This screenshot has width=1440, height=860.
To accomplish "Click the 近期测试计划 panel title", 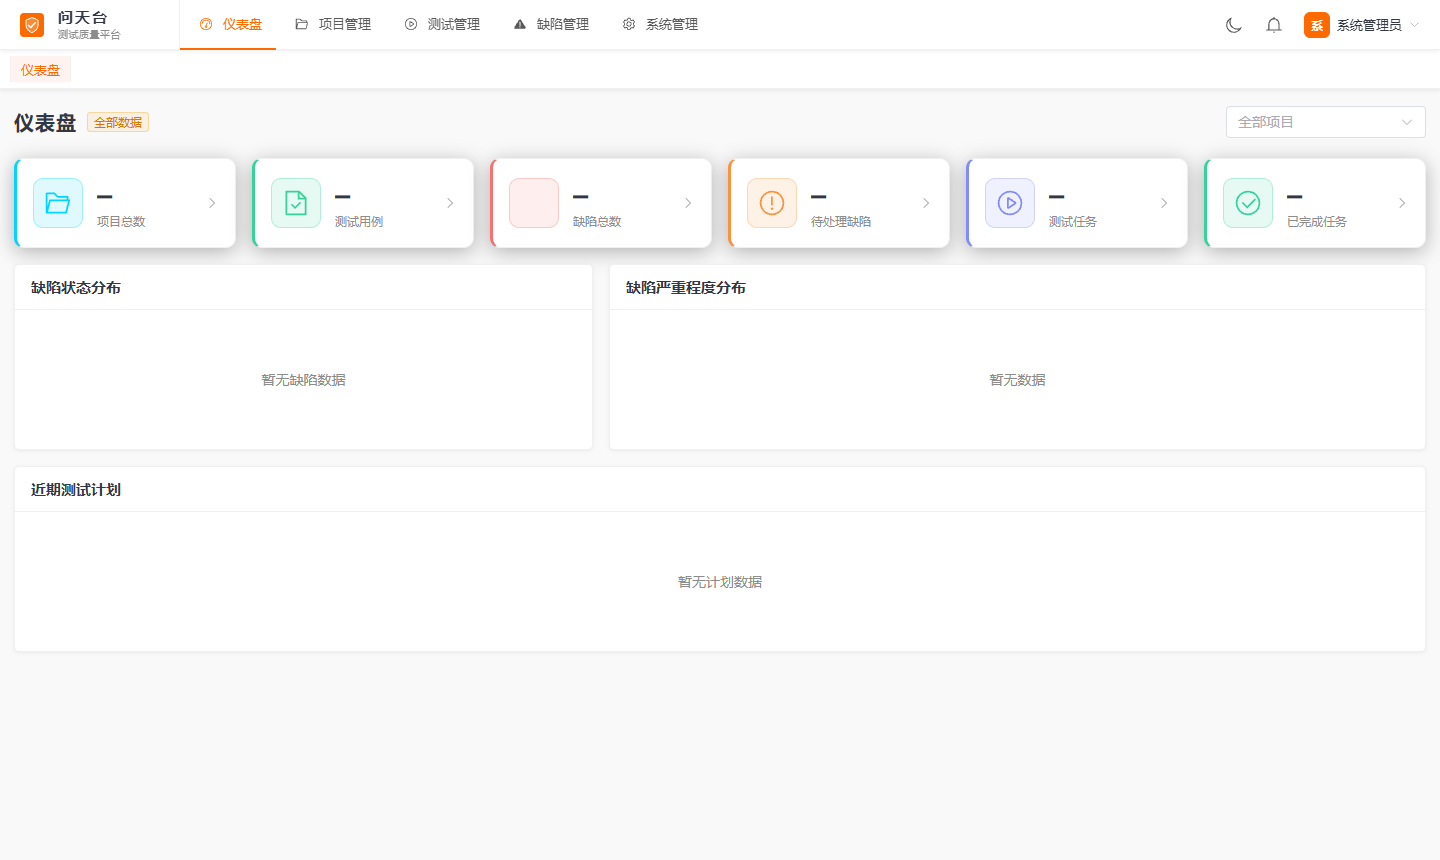I will 76,489.
